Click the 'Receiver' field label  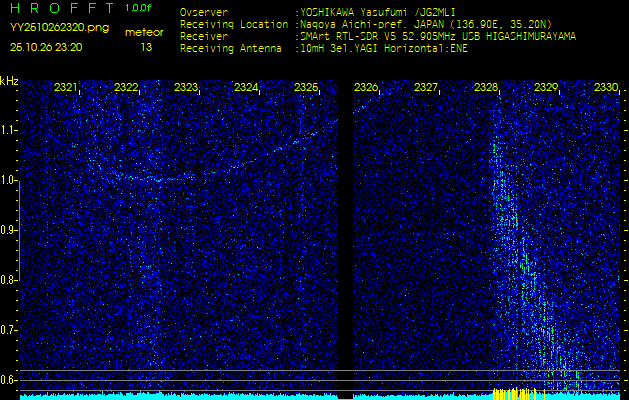coord(204,37)
